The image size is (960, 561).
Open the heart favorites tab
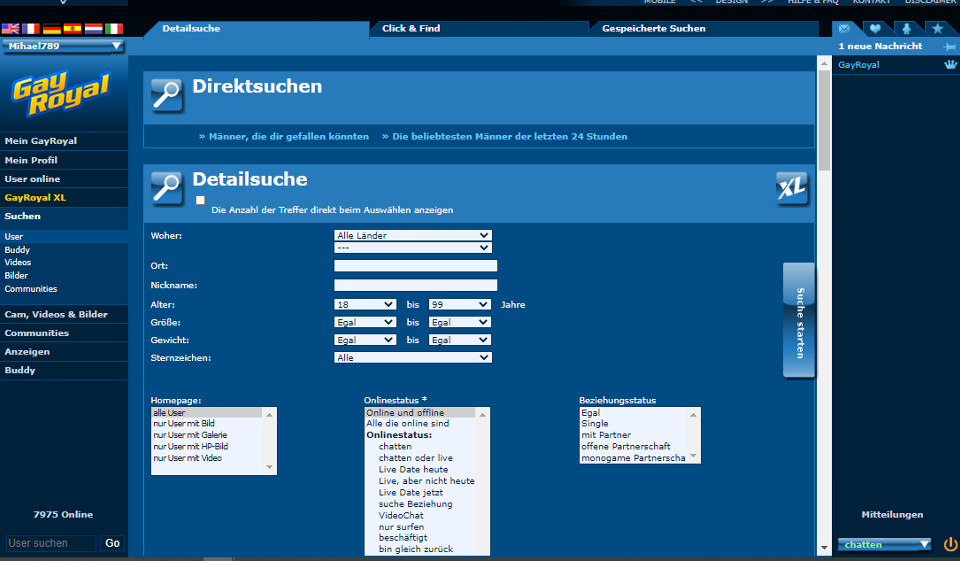875,29
